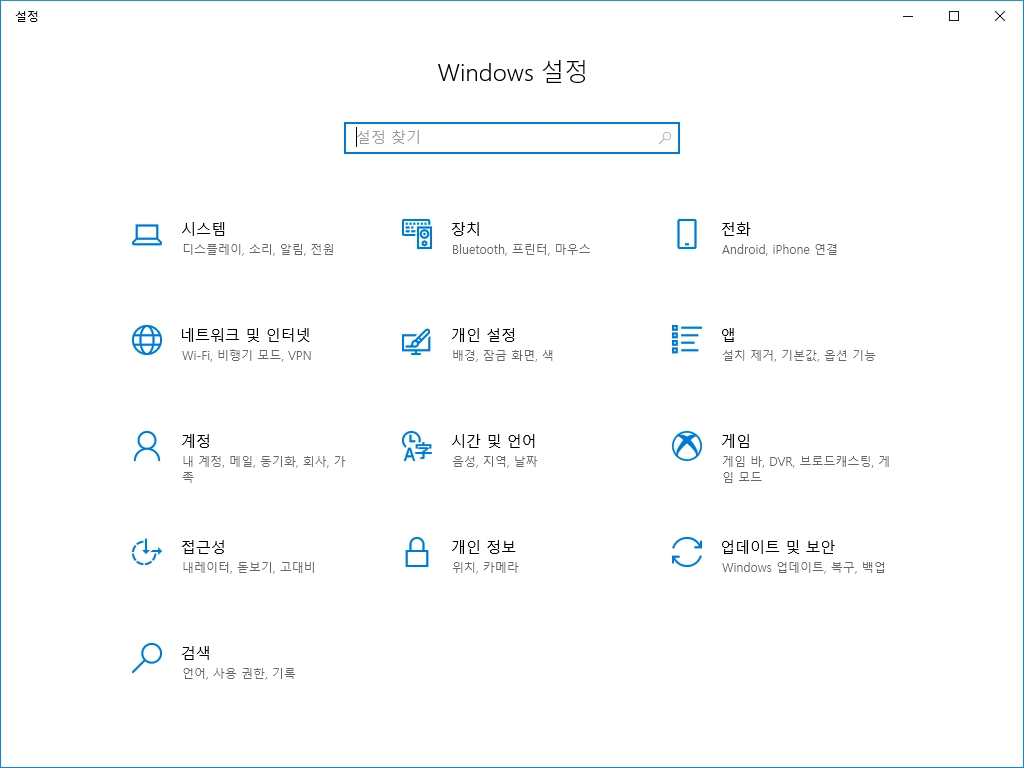
Task: Click text 'Windows 업데이트, 복구, 백업'
Action: 803,566
